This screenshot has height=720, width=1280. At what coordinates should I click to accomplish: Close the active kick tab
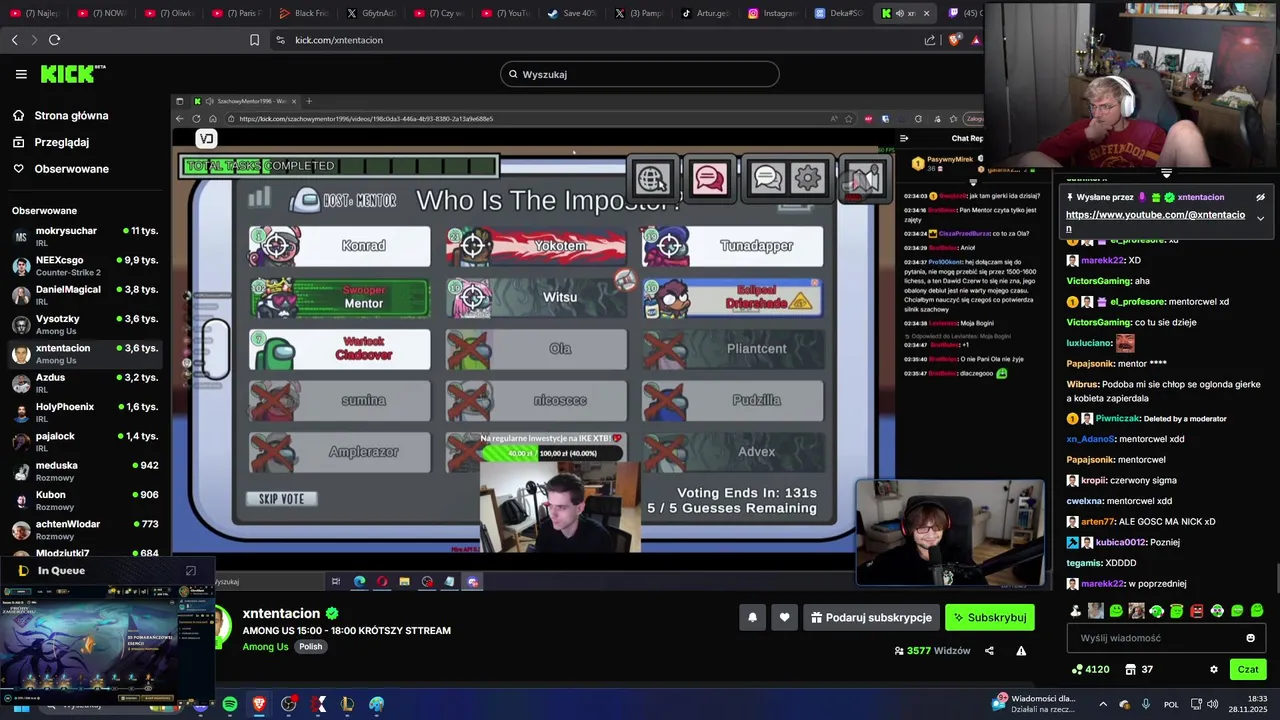tap(926, 13)
